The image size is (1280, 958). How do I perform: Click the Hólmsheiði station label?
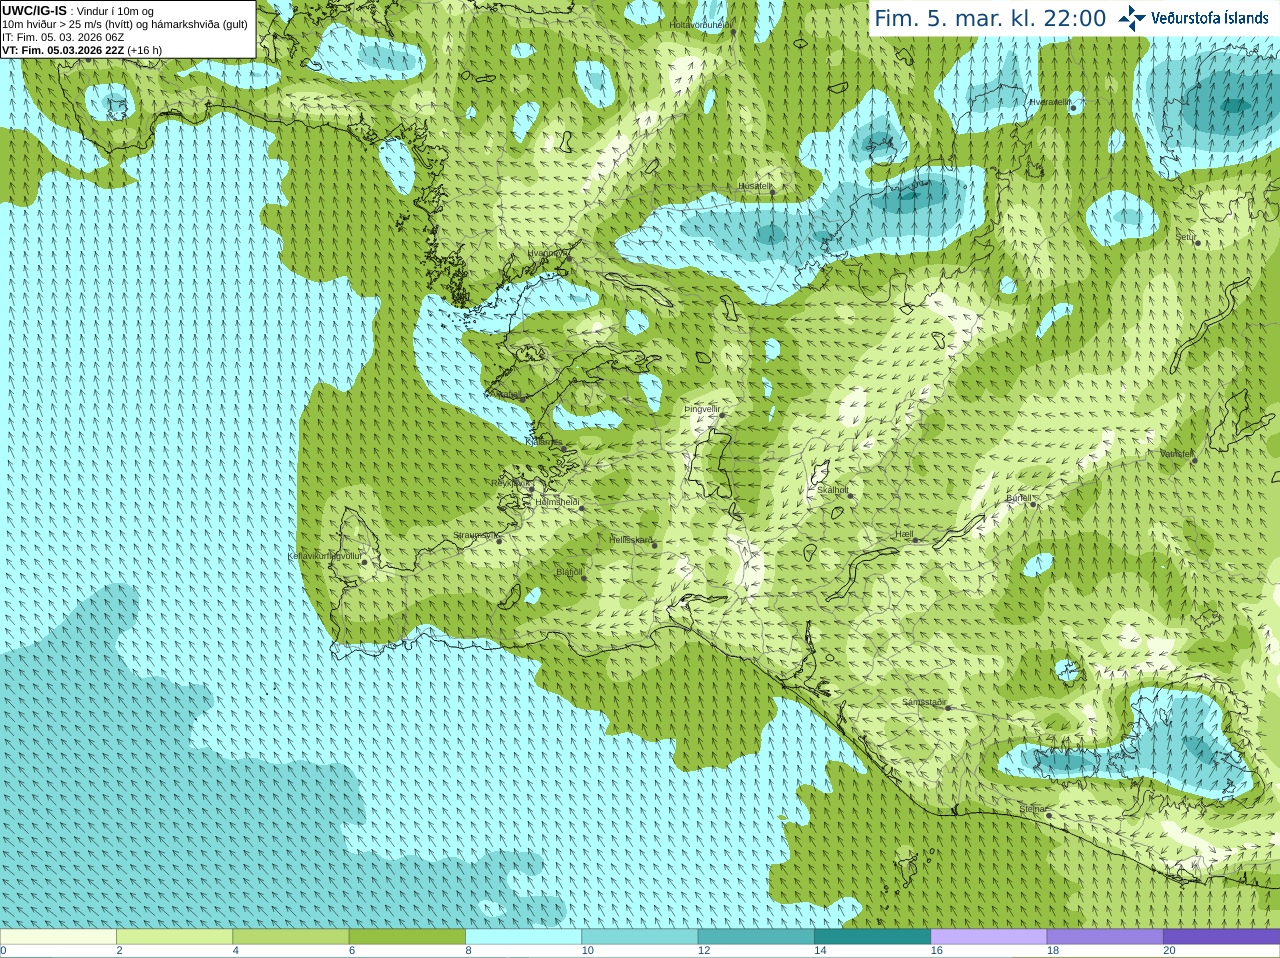point(558,502)
